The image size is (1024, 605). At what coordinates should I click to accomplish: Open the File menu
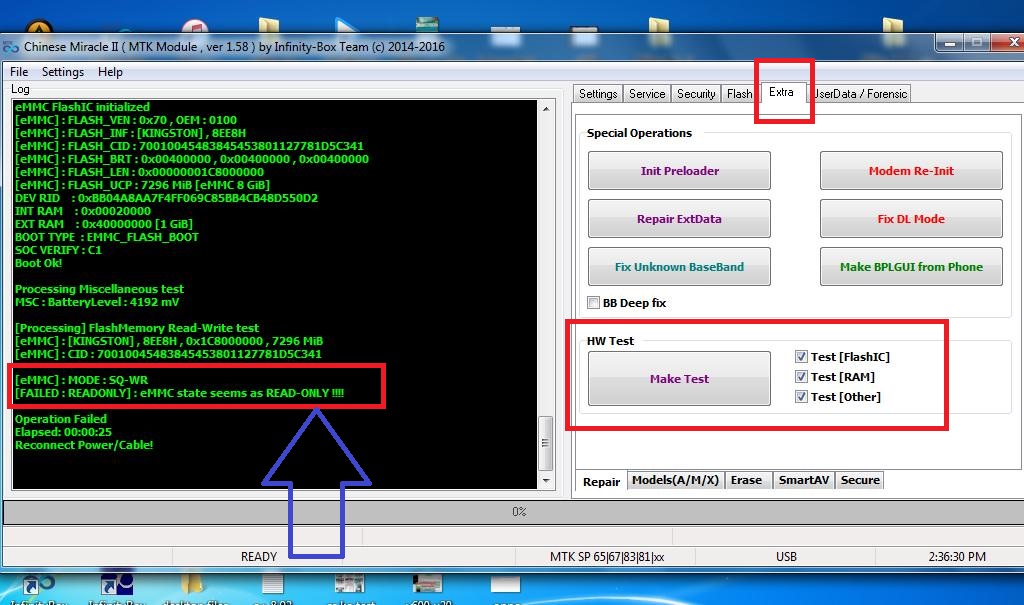point(19,72)
